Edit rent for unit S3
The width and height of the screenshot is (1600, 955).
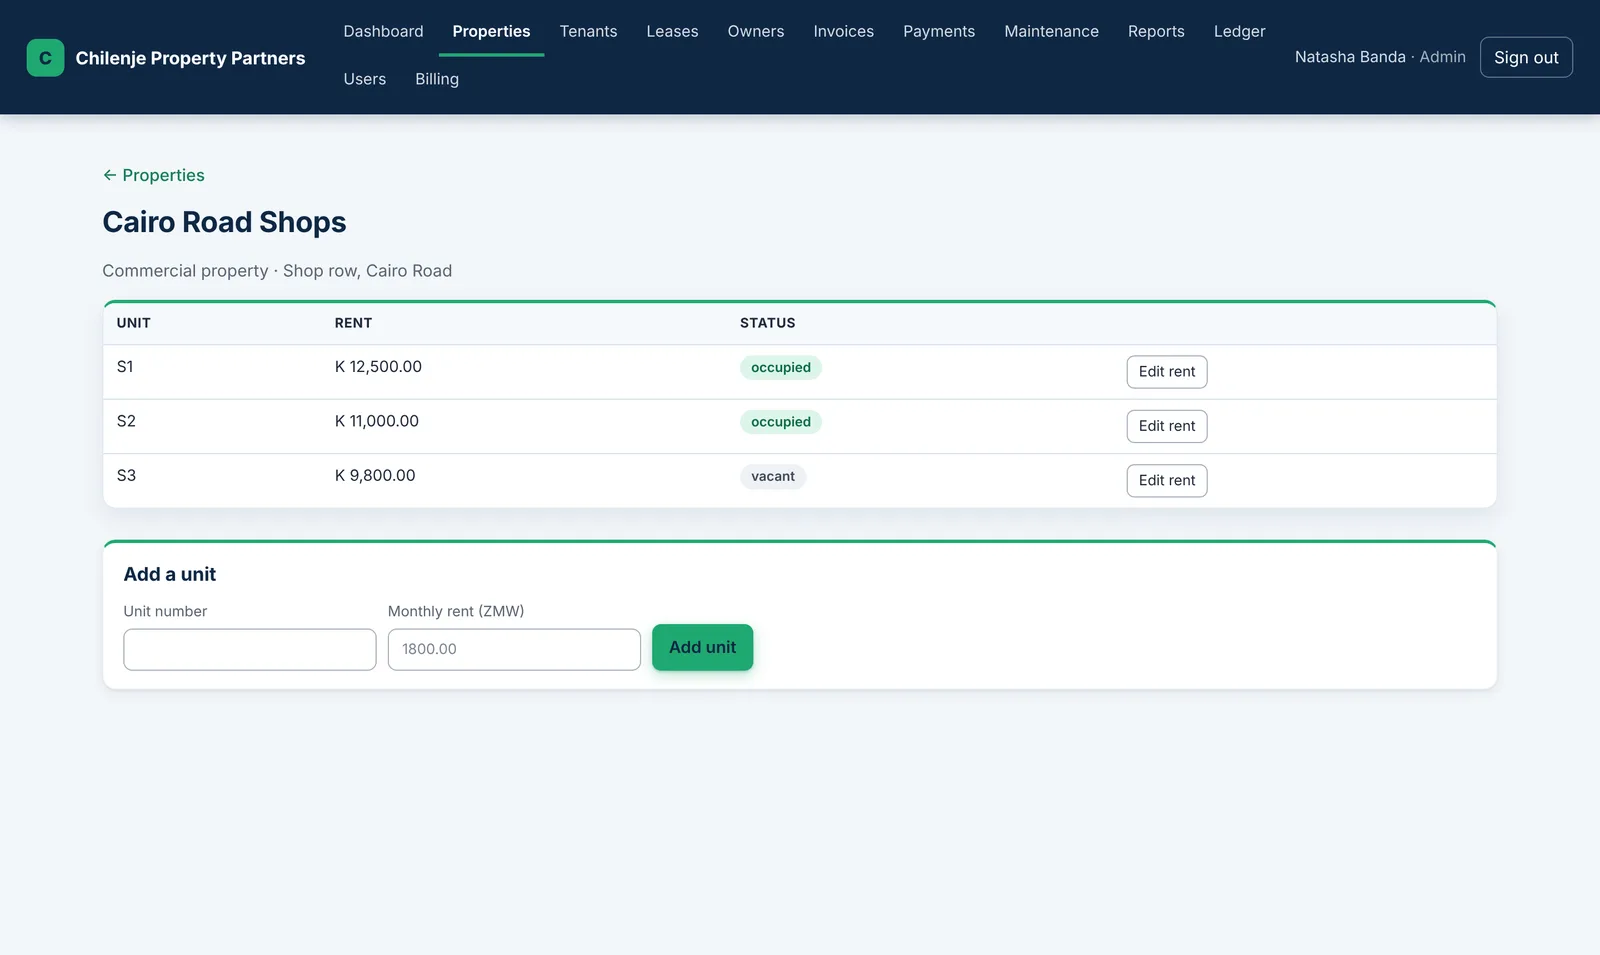[1166, 481]
